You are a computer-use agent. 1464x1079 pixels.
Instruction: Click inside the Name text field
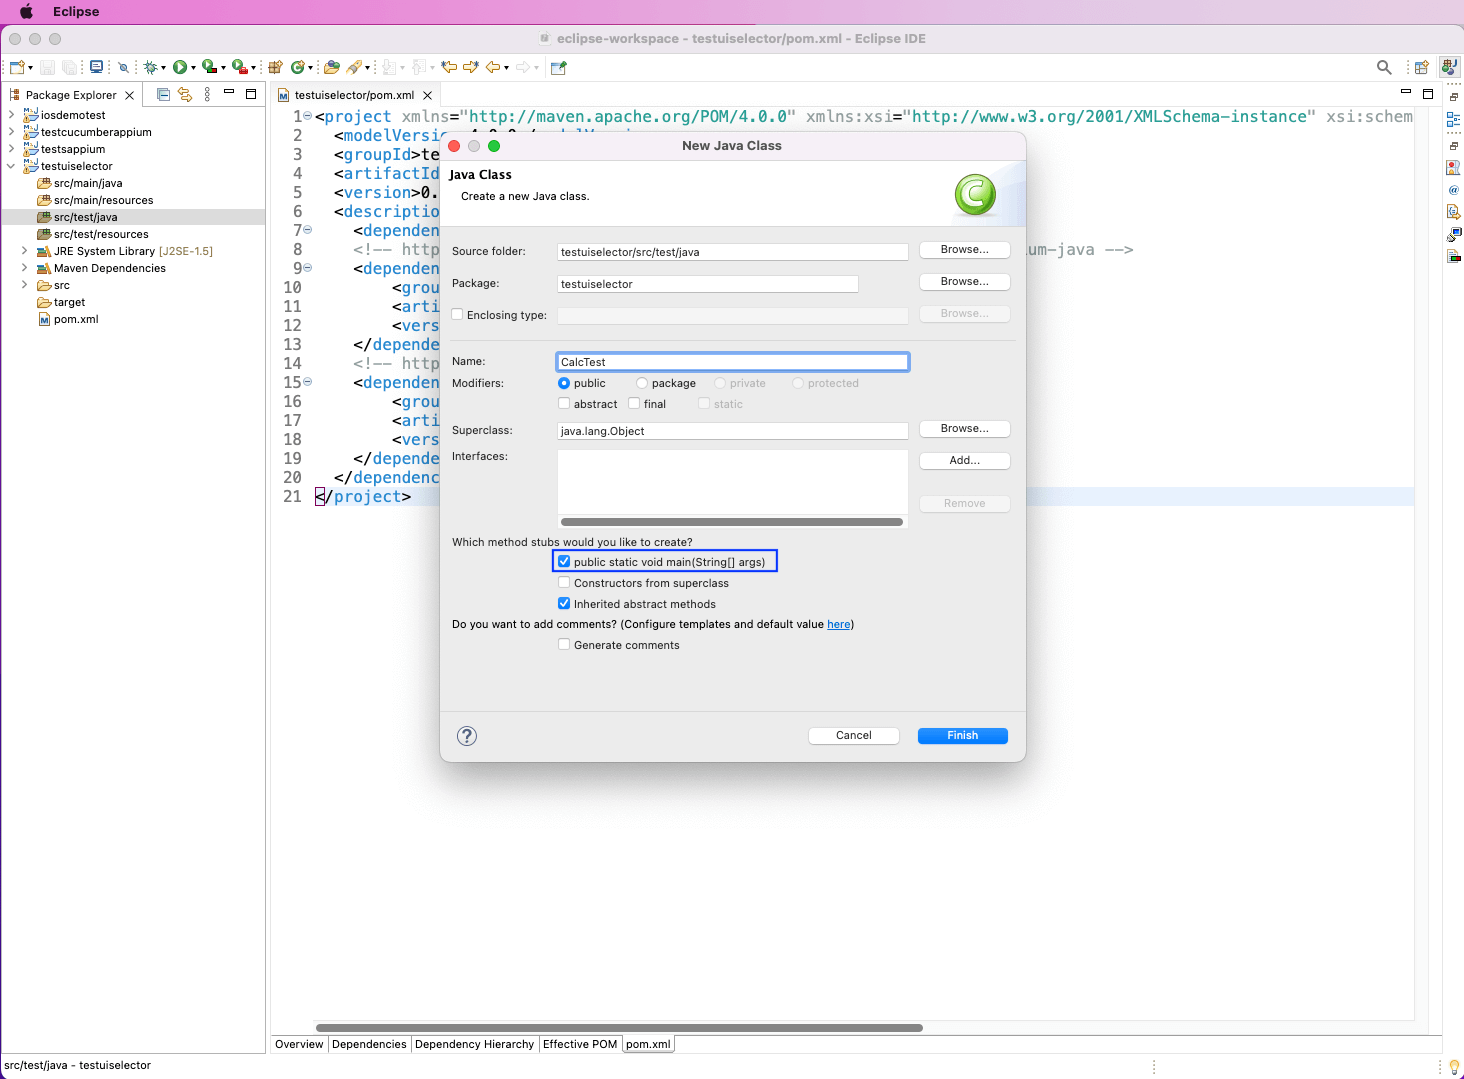coord(732,362)
